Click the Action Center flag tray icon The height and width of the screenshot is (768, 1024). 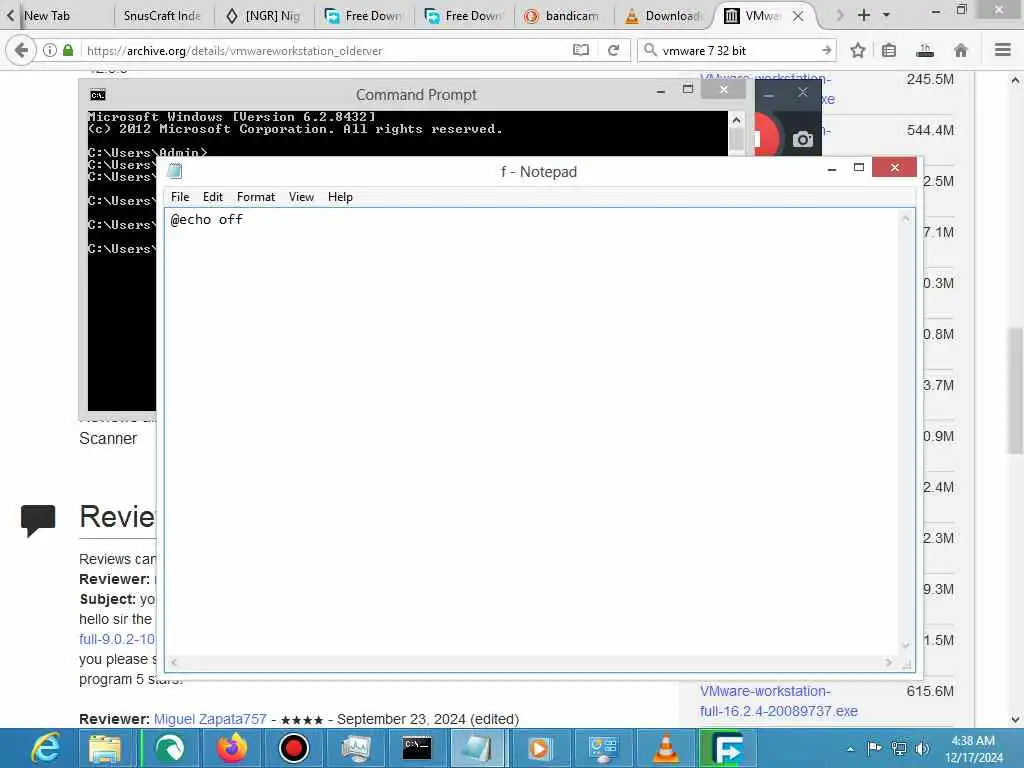coord(874,748)
